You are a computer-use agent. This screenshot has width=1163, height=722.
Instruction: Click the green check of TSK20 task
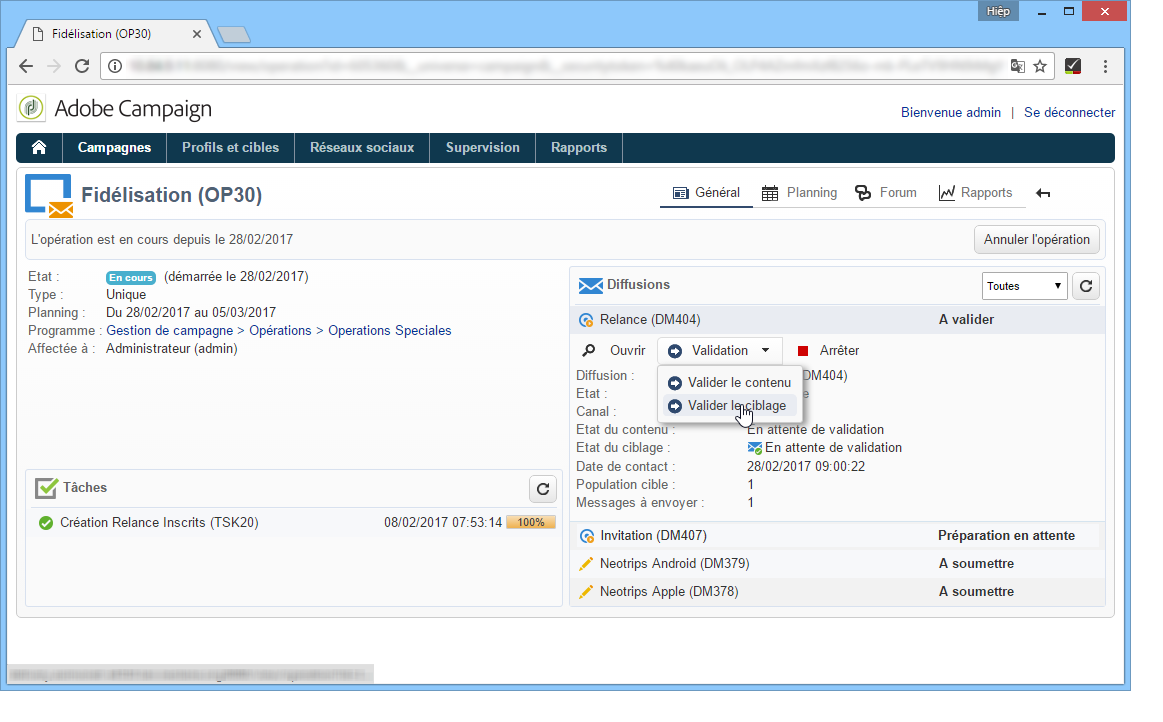(x=46, y=523)
